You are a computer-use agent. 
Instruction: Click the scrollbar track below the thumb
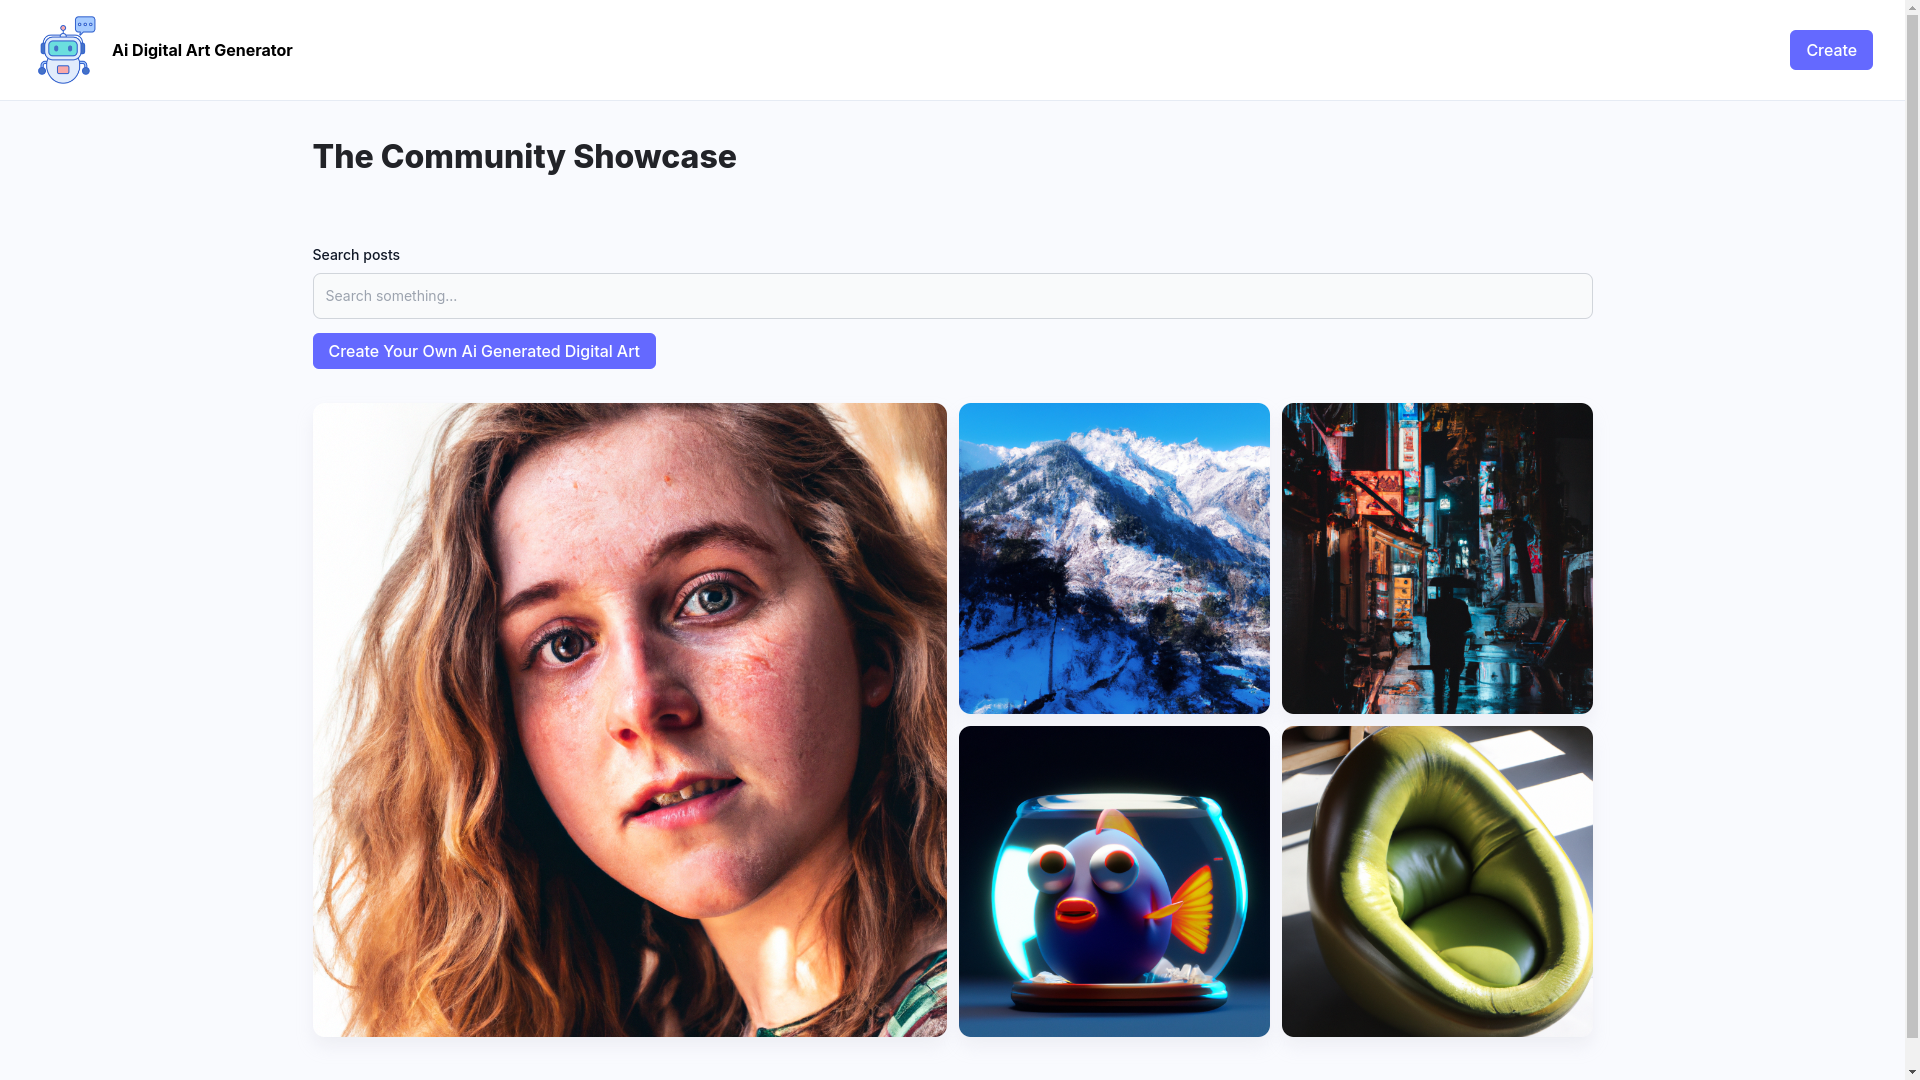tap(1912, 1050)
